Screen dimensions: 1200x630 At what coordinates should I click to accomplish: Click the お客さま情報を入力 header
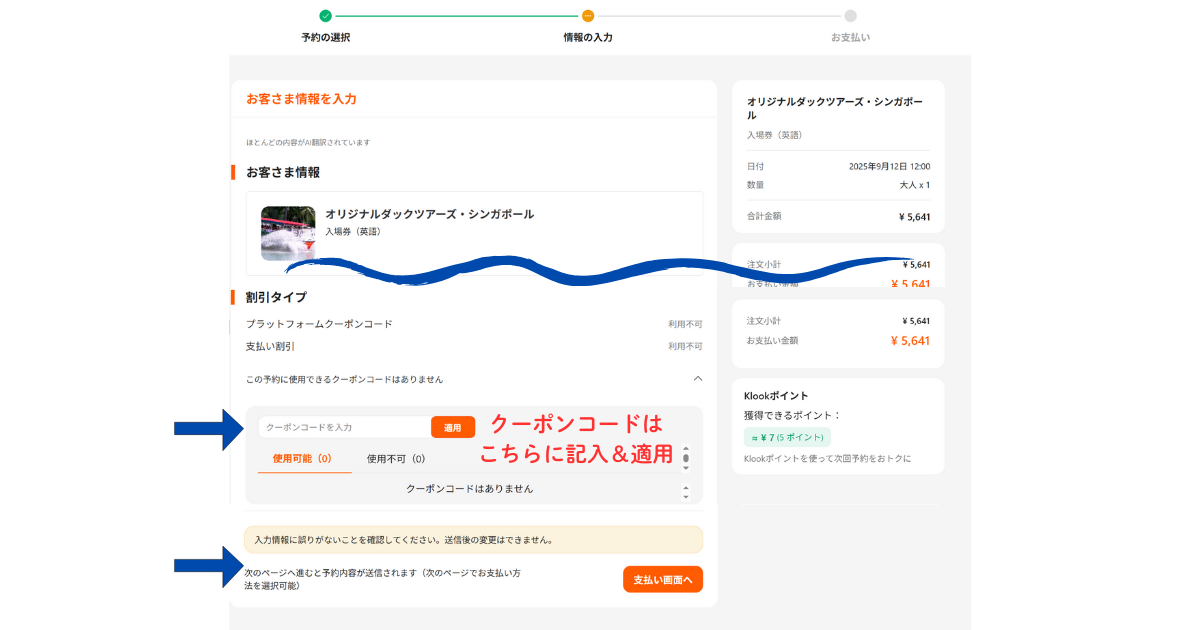[301, 99]
